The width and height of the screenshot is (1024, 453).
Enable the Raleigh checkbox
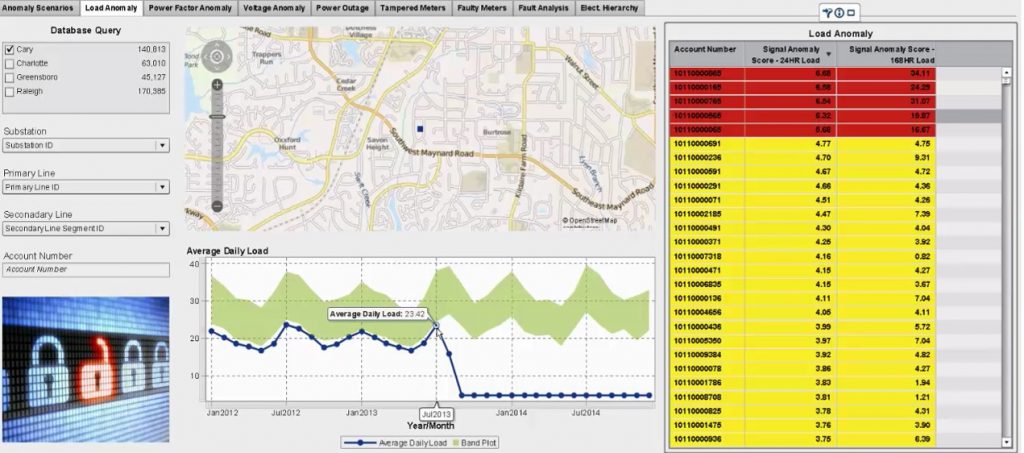(10, 91)
